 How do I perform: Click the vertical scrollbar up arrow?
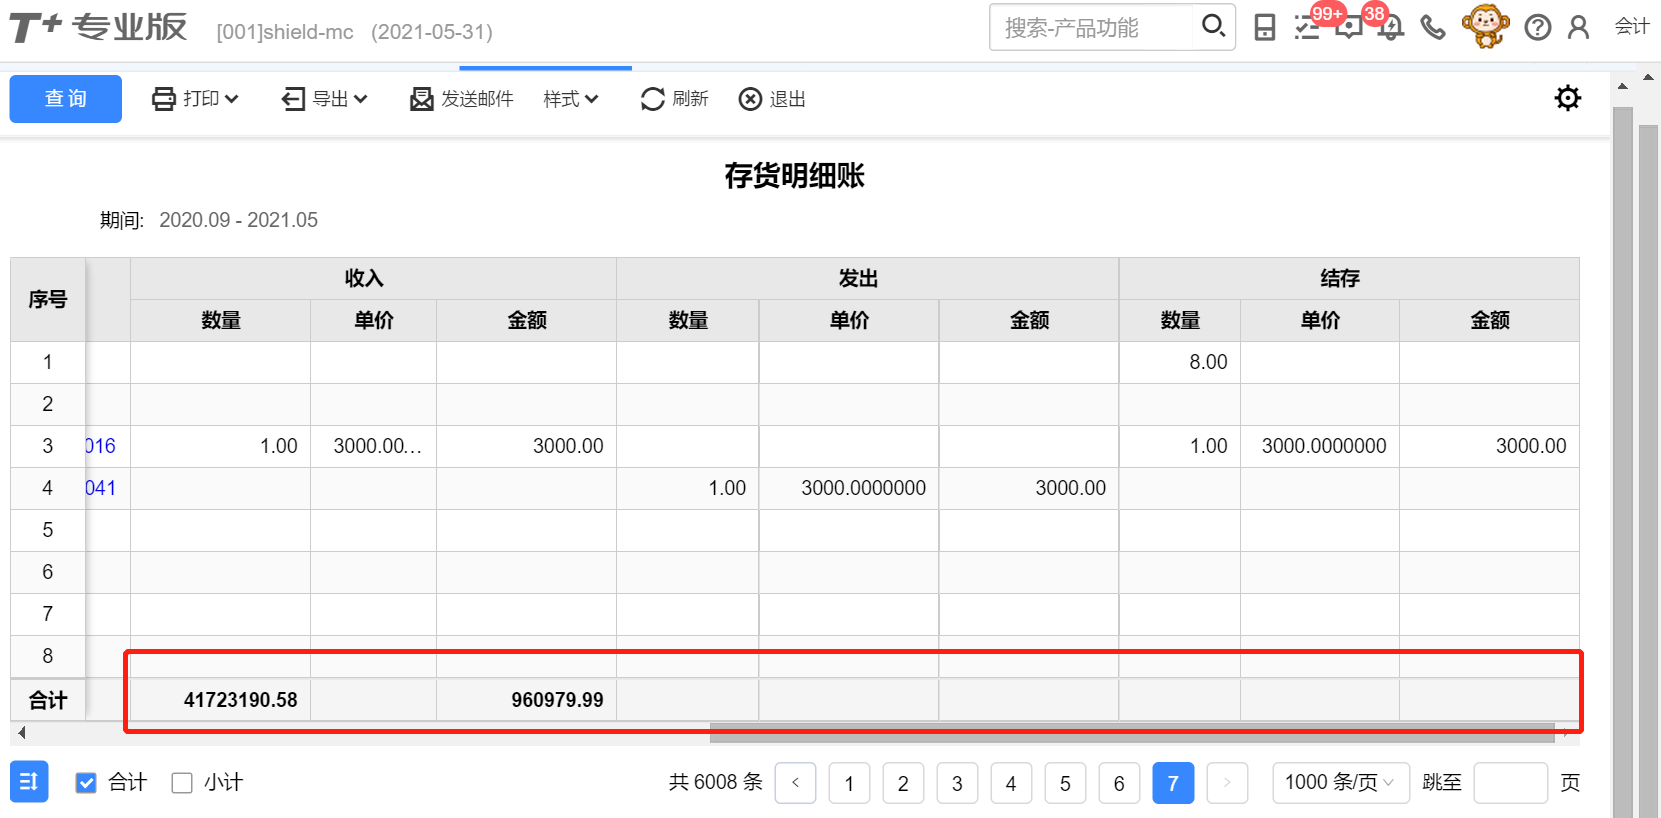coord(1622,87)
